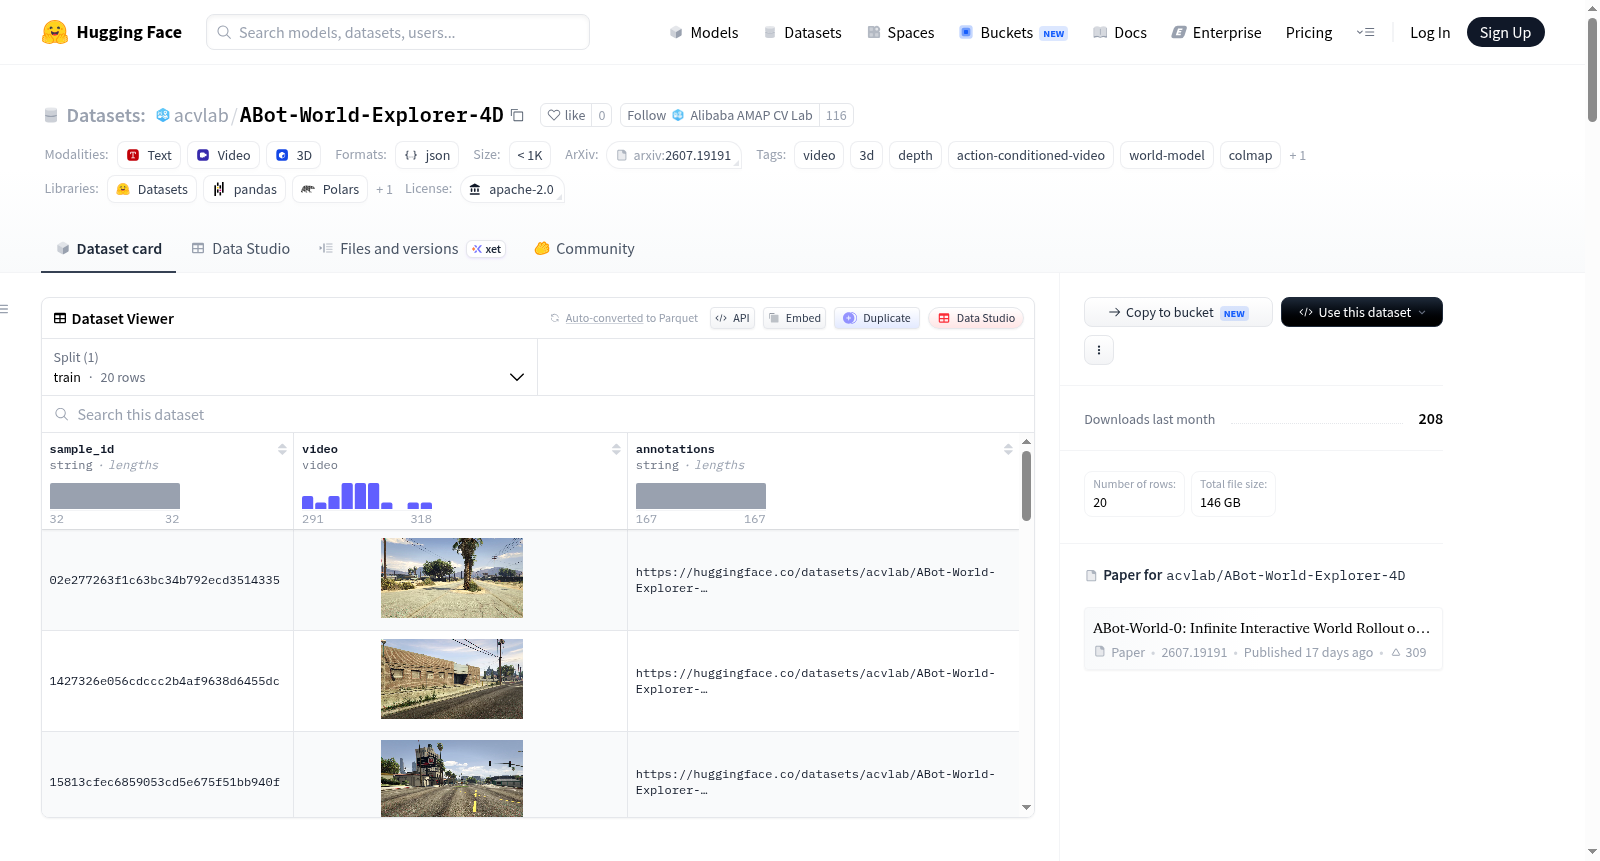Screen dimensions: 1600x861
Task: Open video thumbnail for sample 02e277263f1c63bc34b792ecd3514335
Action: [x=452, y=578]
